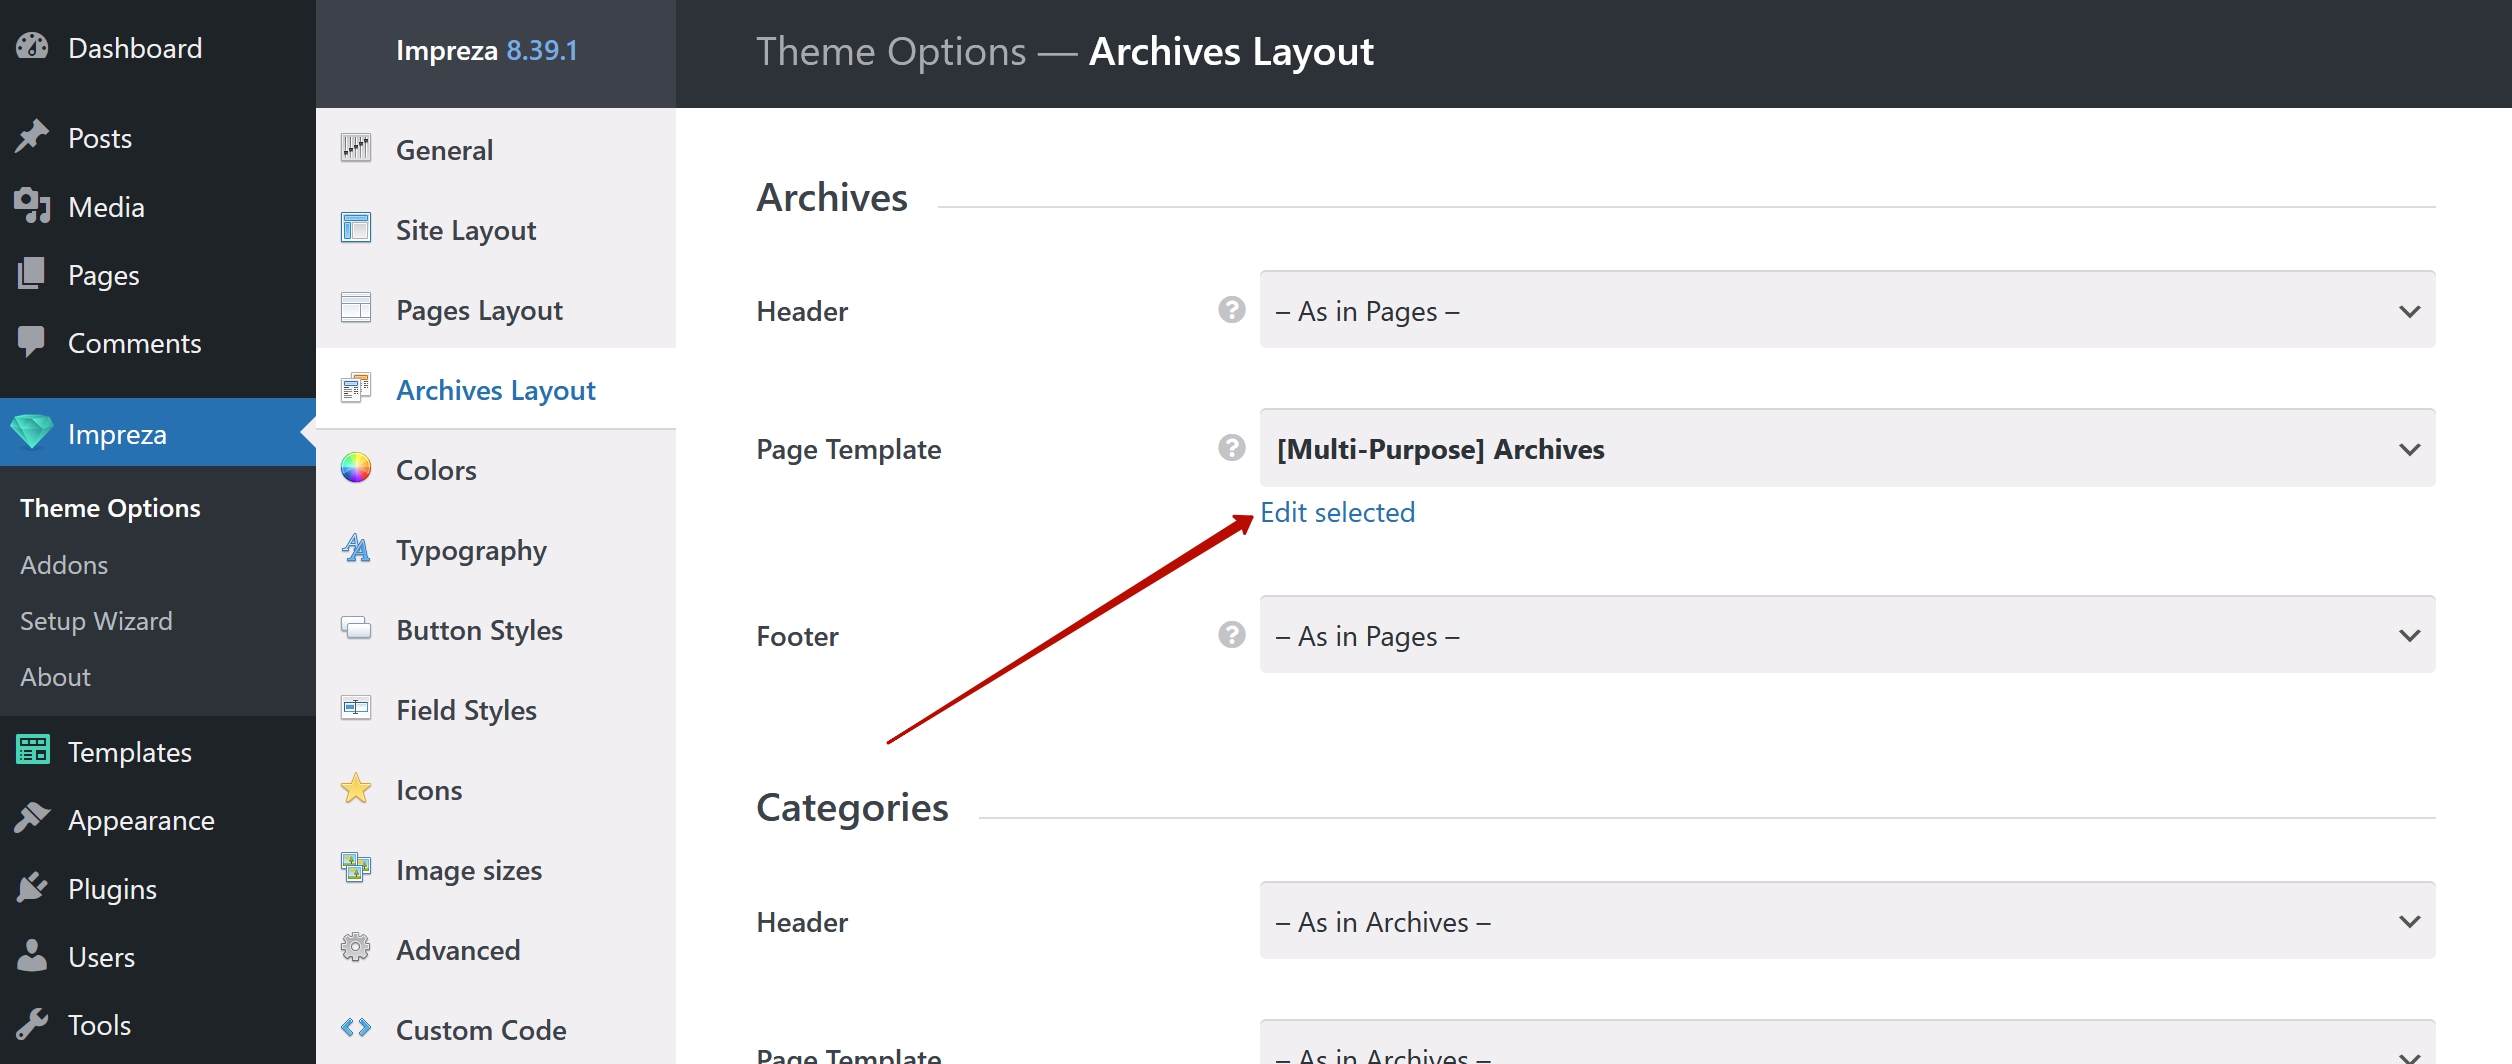Click the Comments bubble icon

coord(32,341)
